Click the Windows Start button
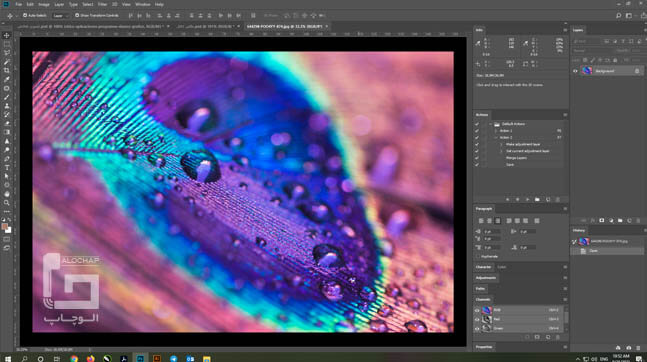Screen dimensions: 647x362 [8, 359]
